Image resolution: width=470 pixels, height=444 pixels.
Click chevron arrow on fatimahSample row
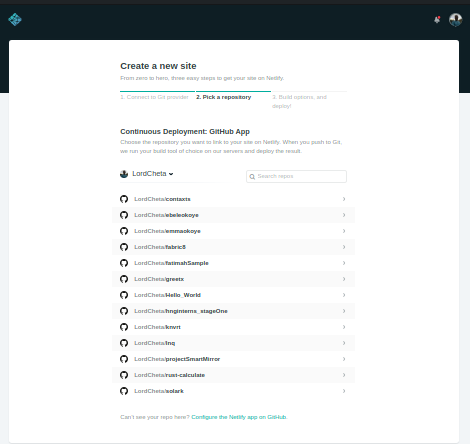pyautogui.click(x=344, y=263)
